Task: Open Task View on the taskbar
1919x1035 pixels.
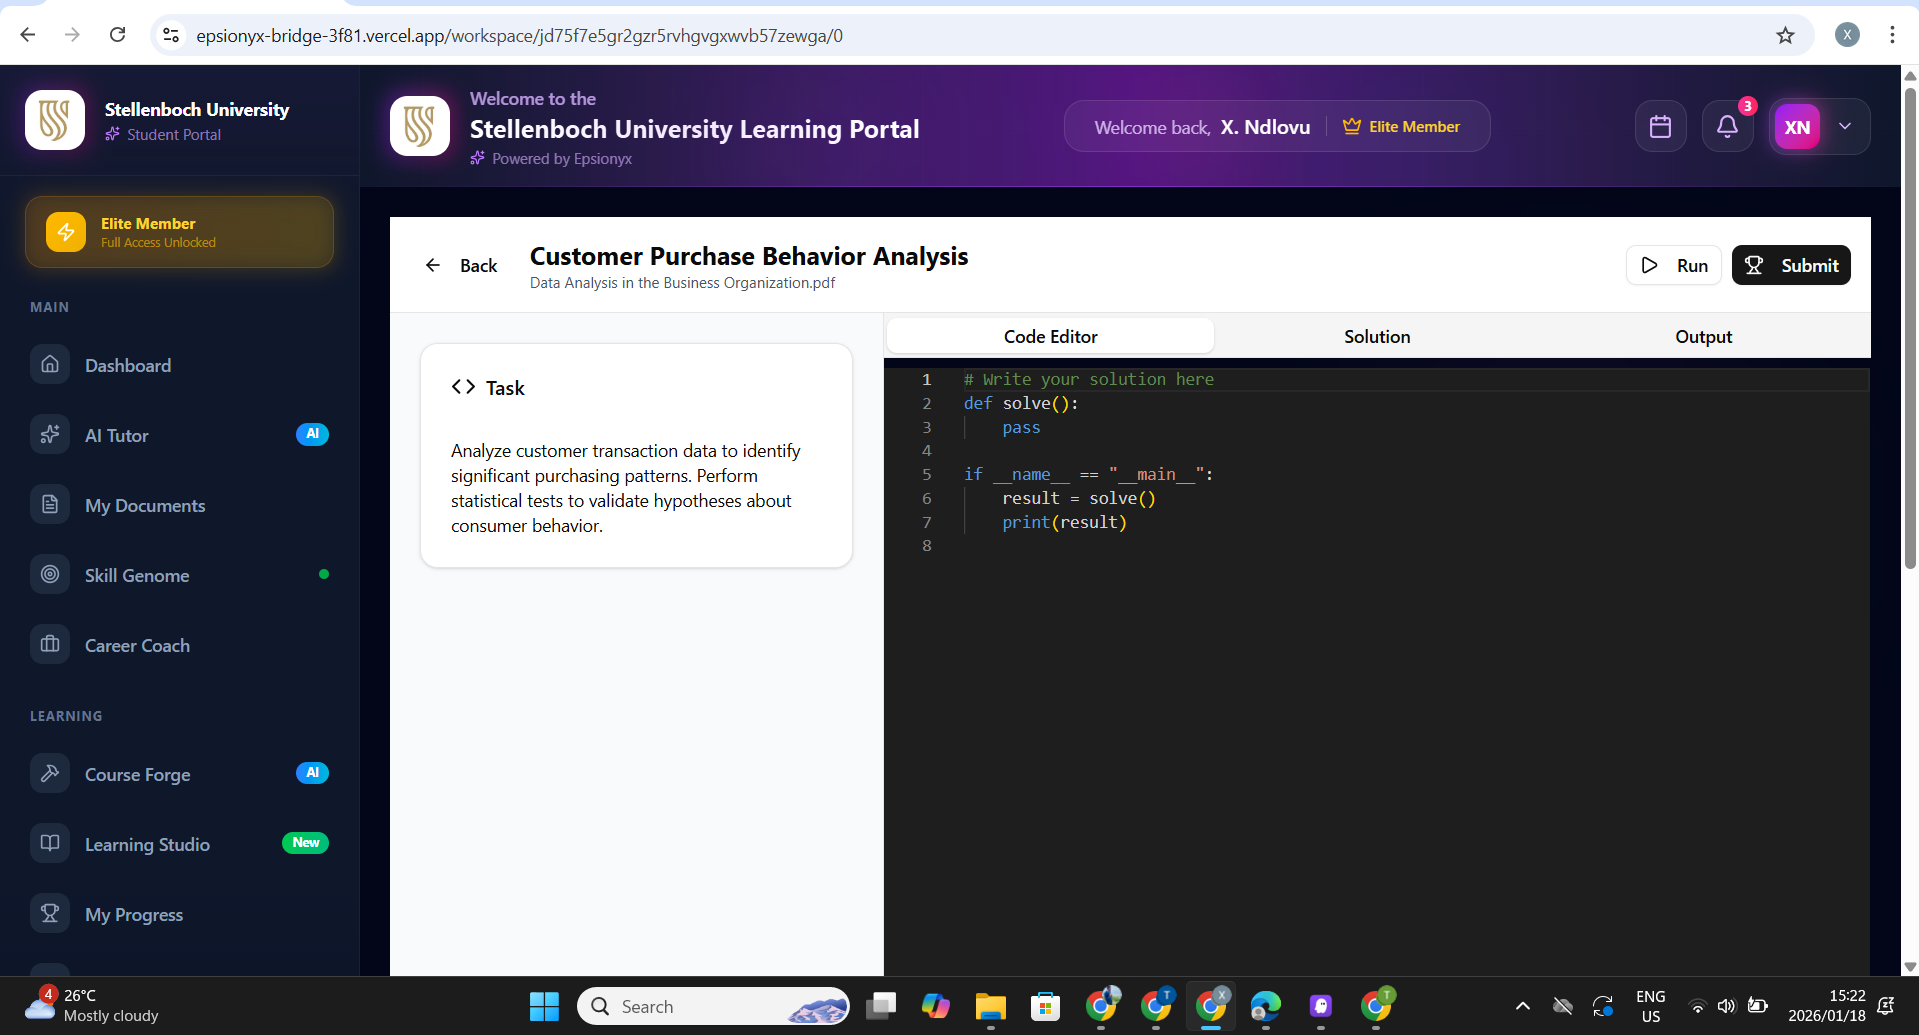Action: pos(881,1006)
